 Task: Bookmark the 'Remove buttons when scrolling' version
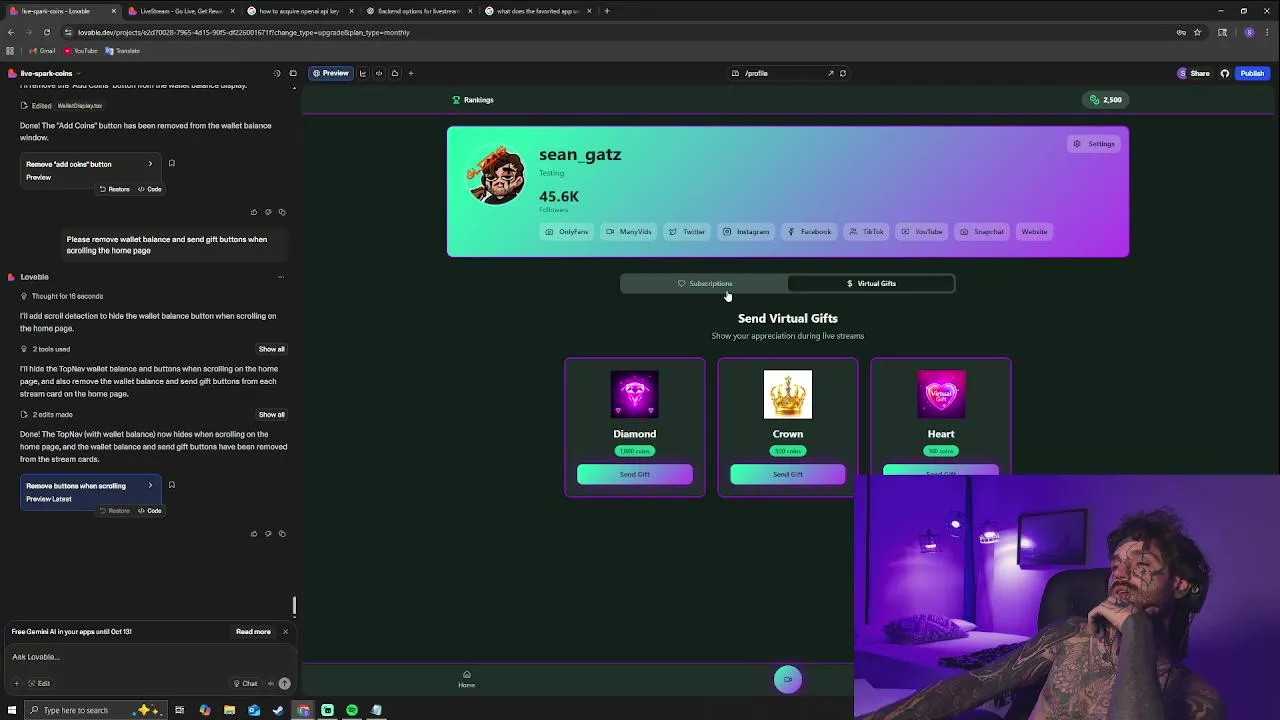point(171,485)
